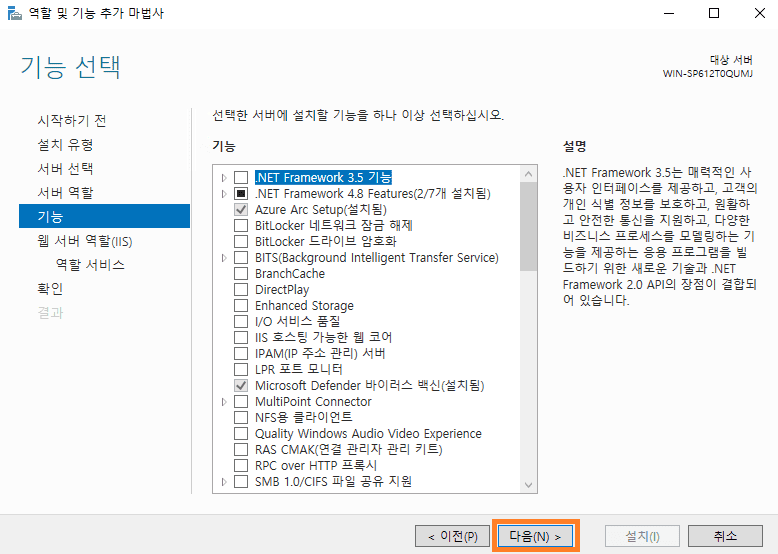Screen dimensions: 778x554
Task: Check MultiPoint Connector checkbox
Action: 241,401
